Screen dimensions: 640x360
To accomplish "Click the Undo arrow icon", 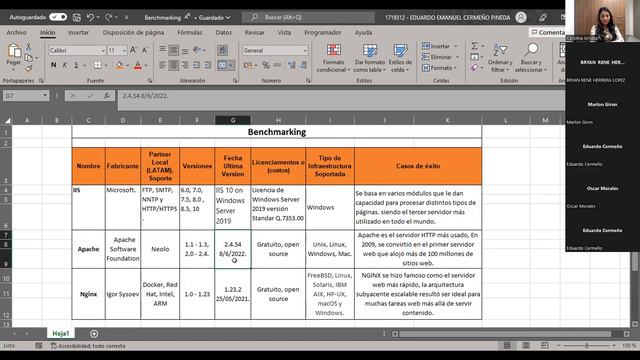I will [x=90, y=17].
